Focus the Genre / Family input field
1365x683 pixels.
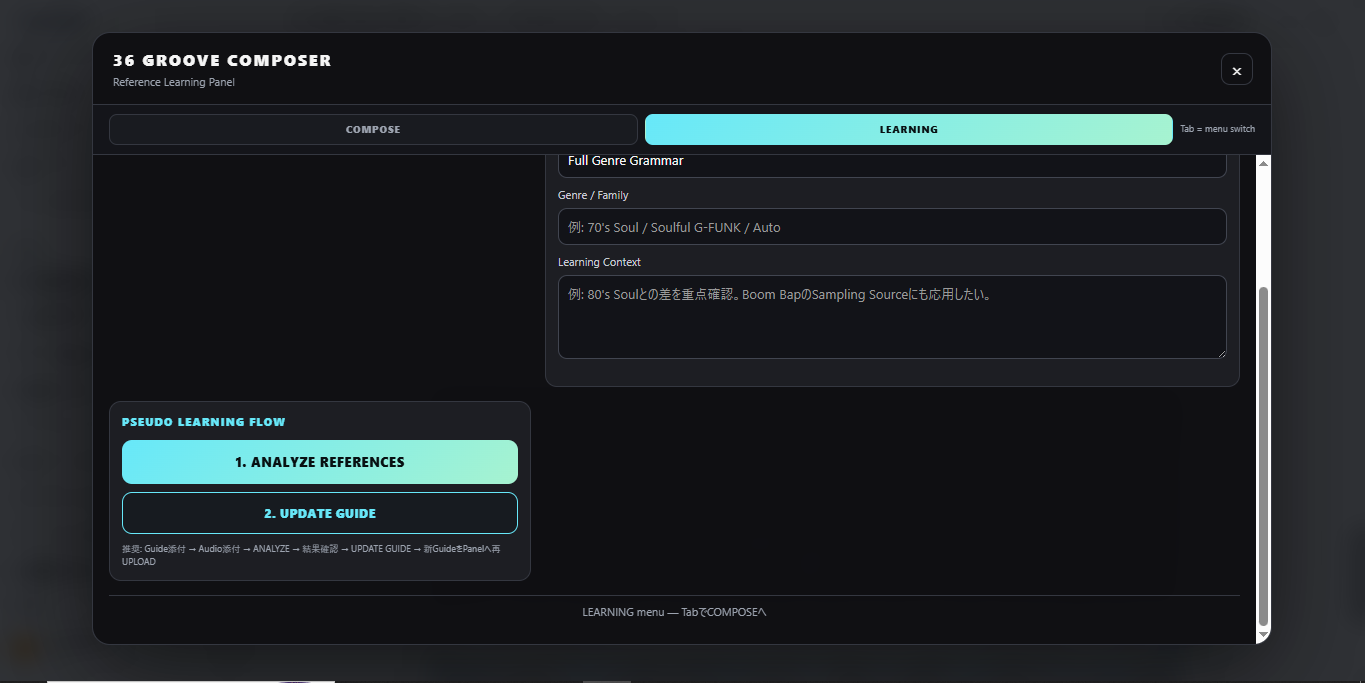(892, 227)
